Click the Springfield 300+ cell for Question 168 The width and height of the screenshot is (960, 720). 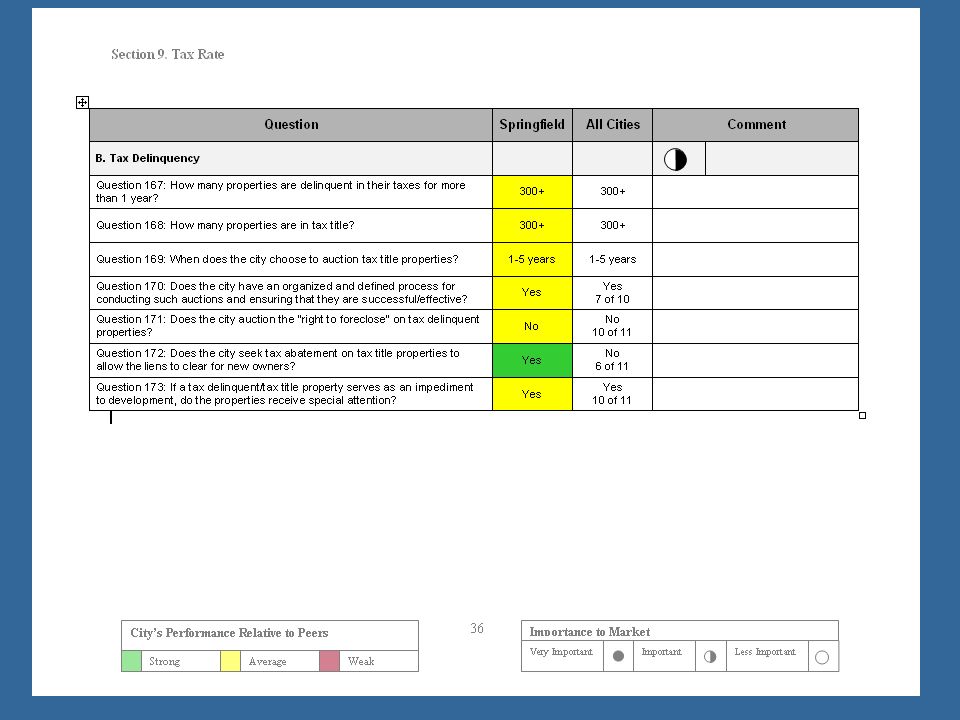pos(532,225)
